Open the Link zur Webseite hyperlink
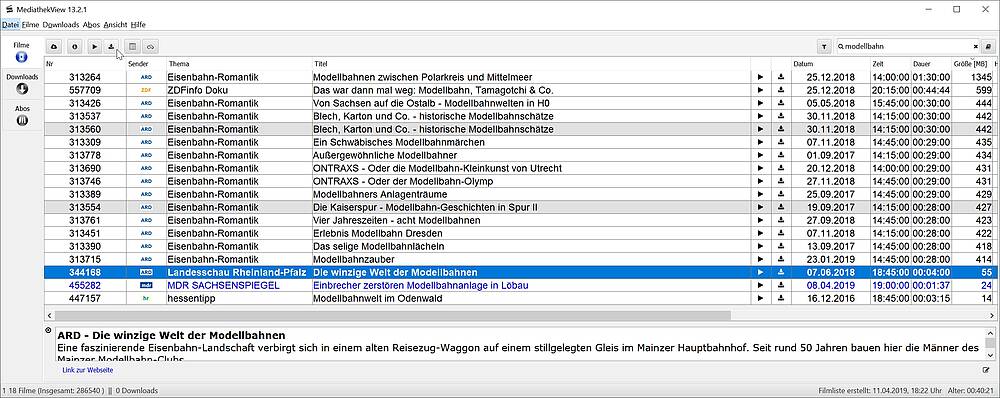 (88, 370)
